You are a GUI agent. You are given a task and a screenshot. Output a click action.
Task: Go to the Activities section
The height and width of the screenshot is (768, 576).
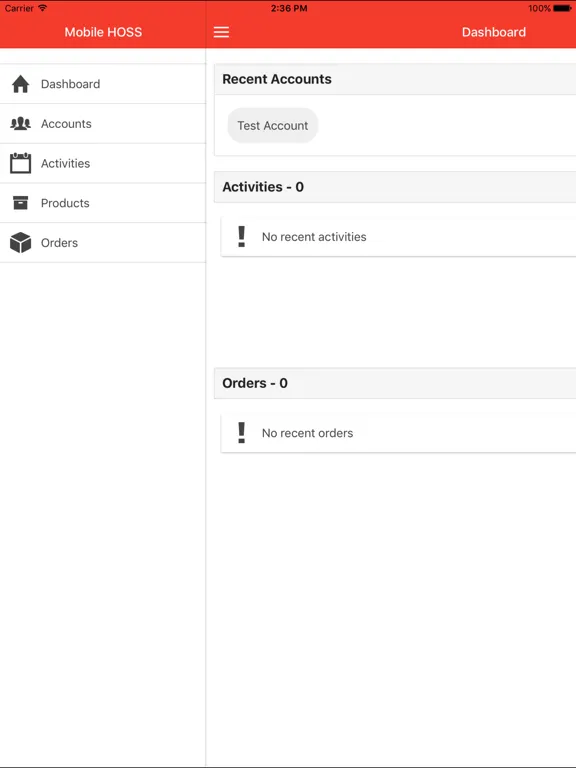tap(103, 163)
